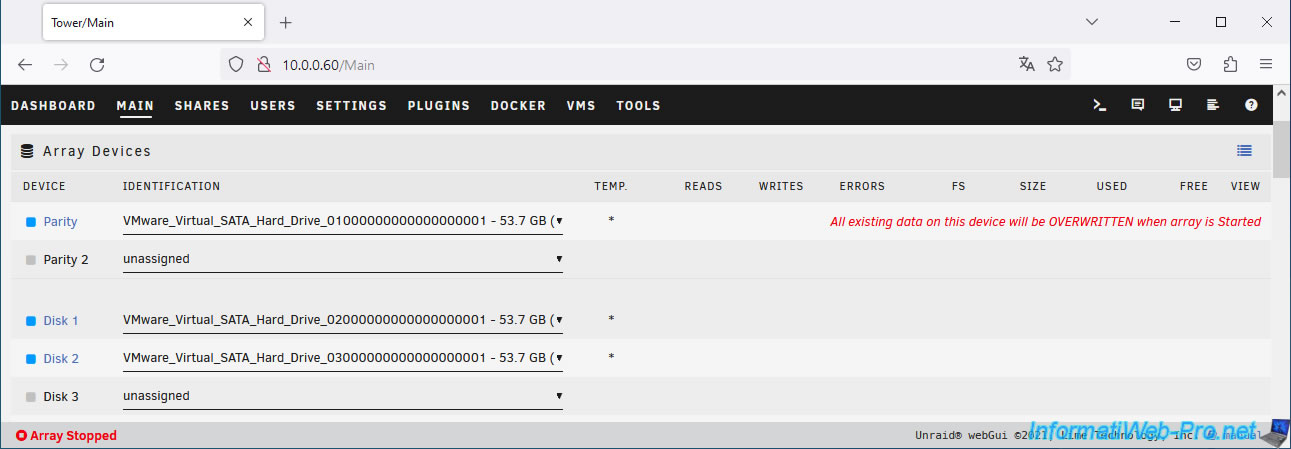Reload the current page
1291x449 pixels.
[97, 64]
